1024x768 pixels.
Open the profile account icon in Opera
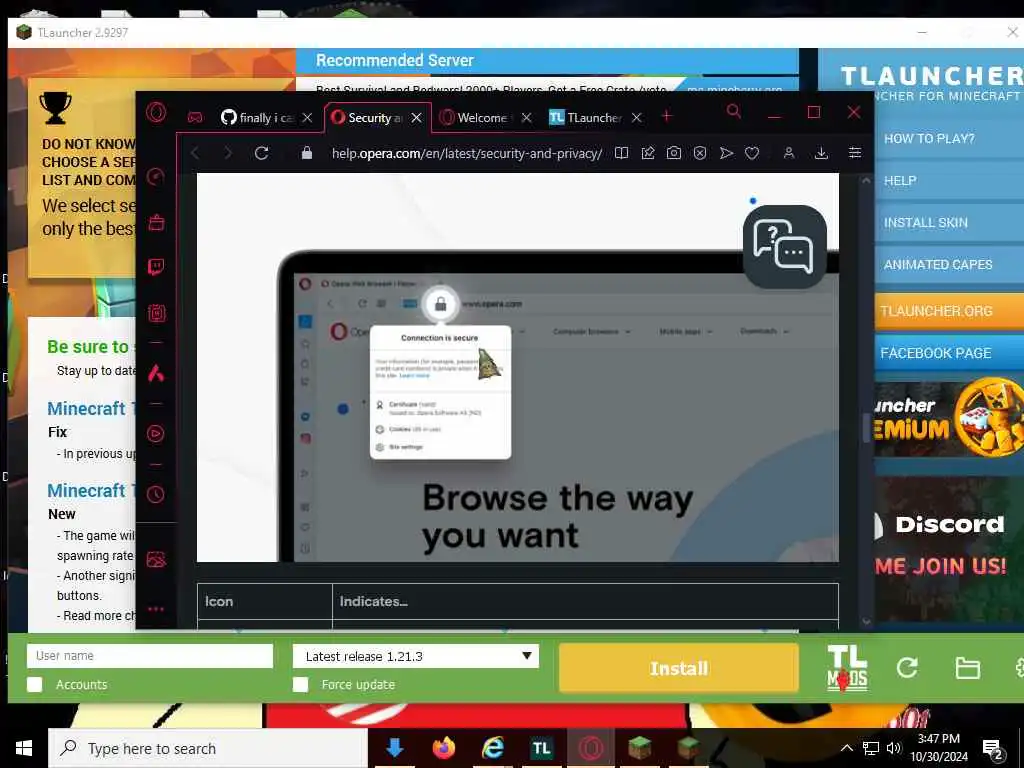(x=789, y=153)
